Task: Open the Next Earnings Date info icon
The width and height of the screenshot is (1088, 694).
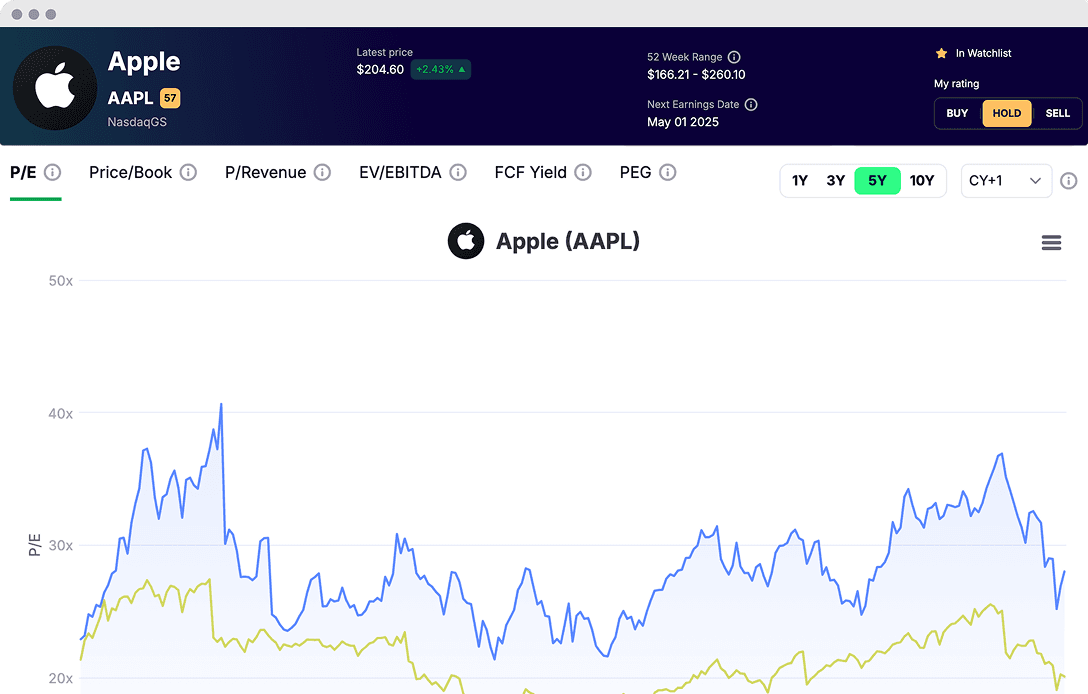Action: tap(751, 104)
